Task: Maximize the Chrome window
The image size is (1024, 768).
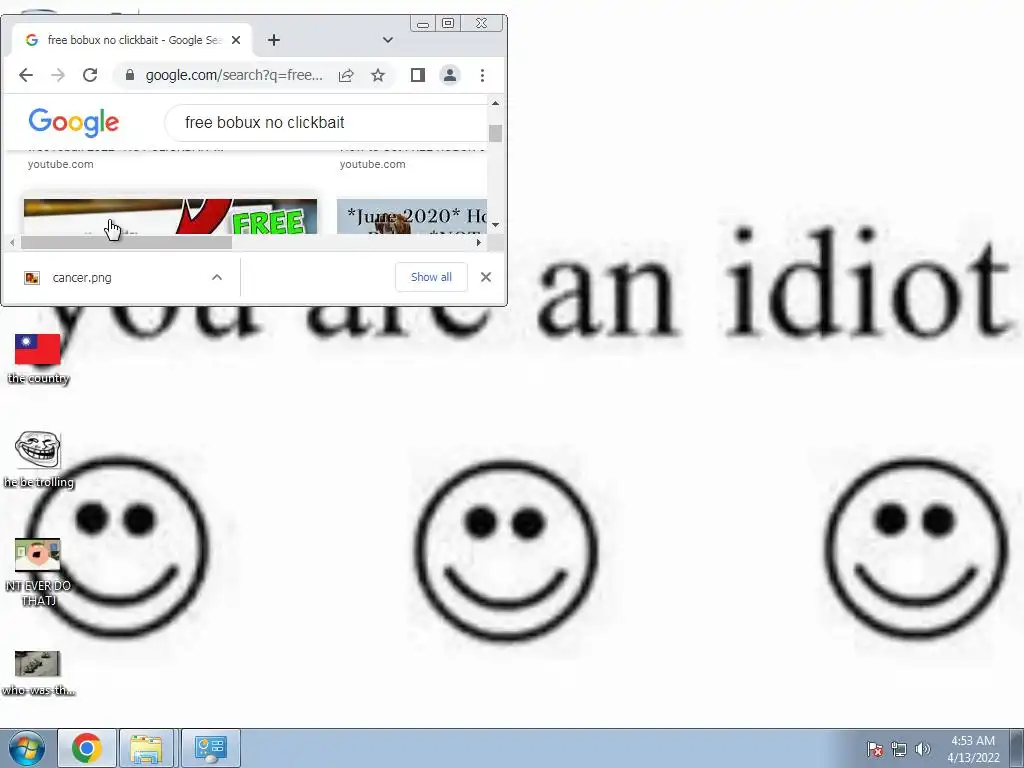Action: point(448,24)
